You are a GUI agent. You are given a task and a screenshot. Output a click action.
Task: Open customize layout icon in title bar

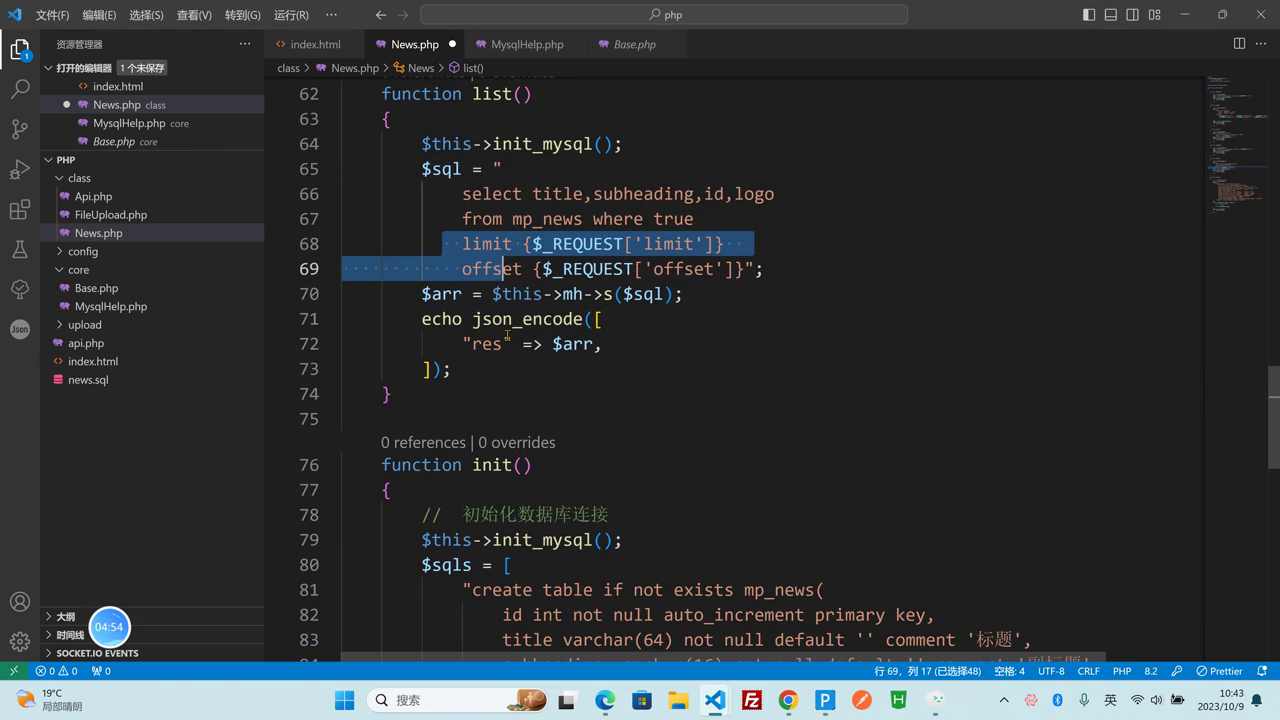[x=1155, y=15]
